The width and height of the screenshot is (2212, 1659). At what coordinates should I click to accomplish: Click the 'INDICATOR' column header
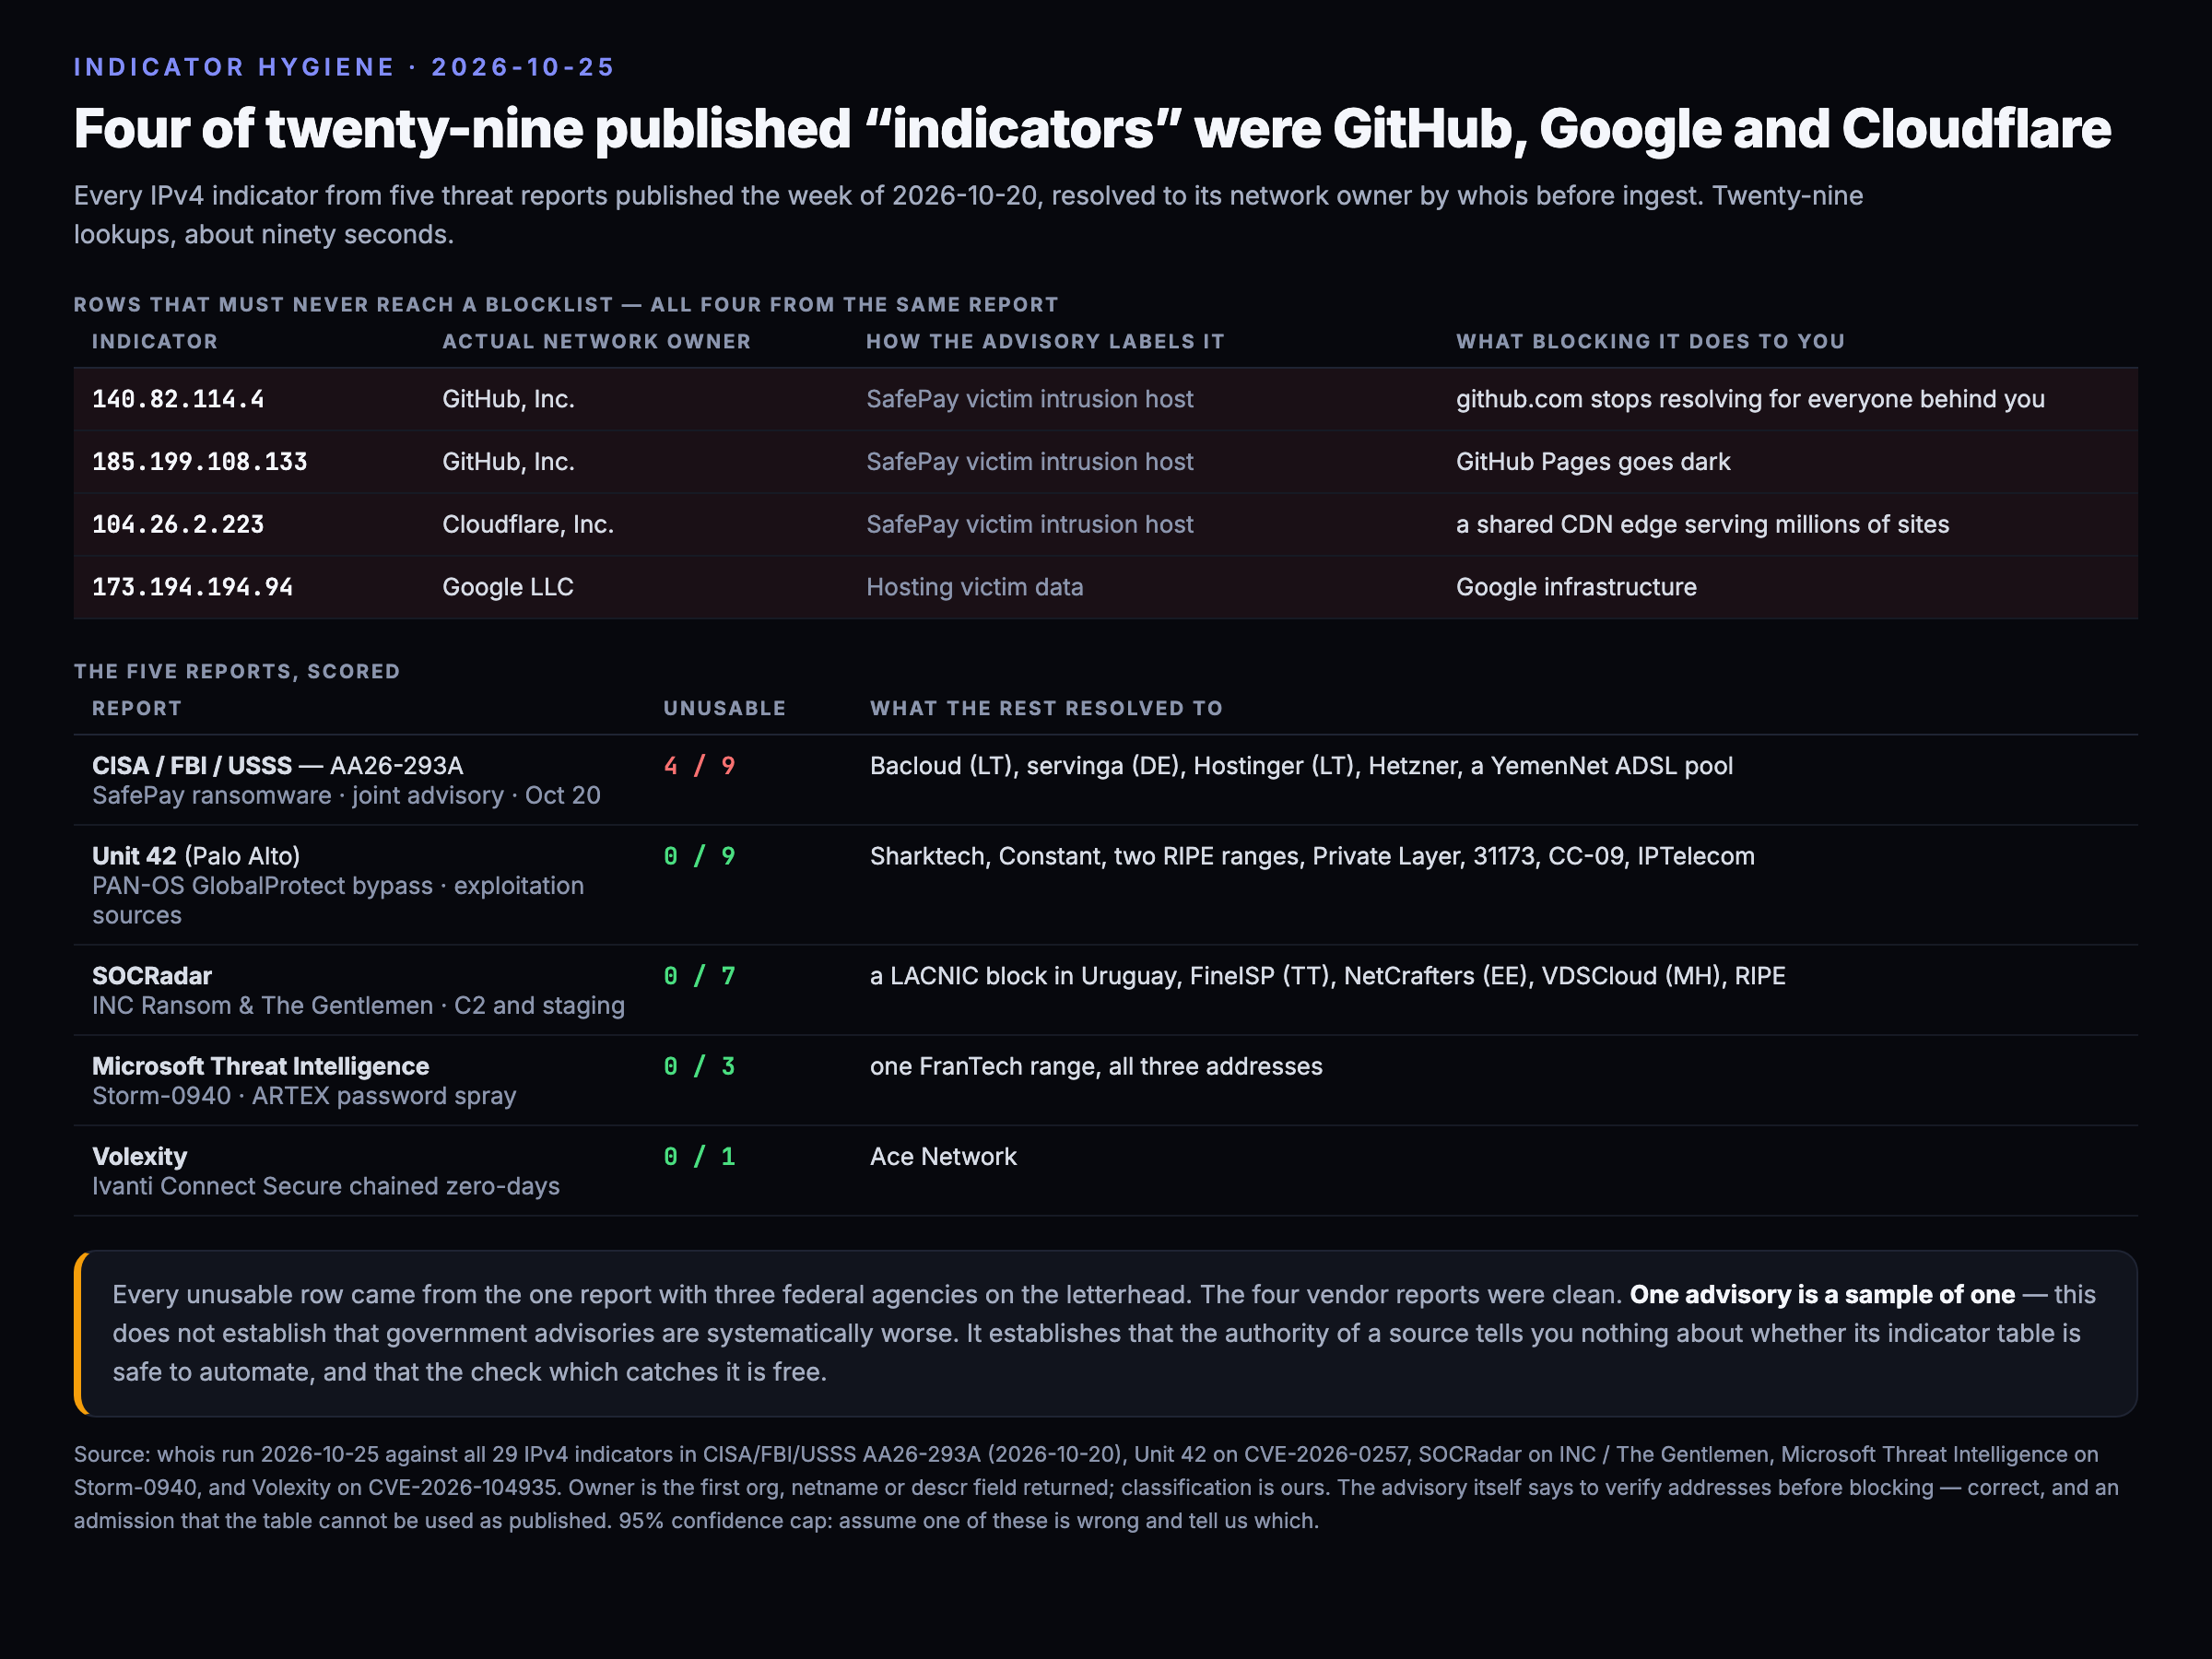point(155,342)
